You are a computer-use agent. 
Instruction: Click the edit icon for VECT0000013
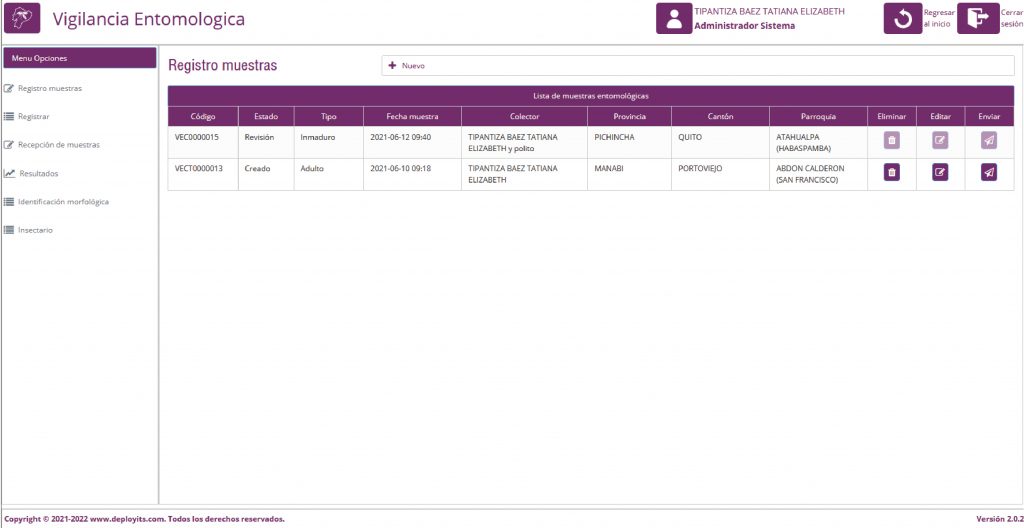tap(940, 173)
